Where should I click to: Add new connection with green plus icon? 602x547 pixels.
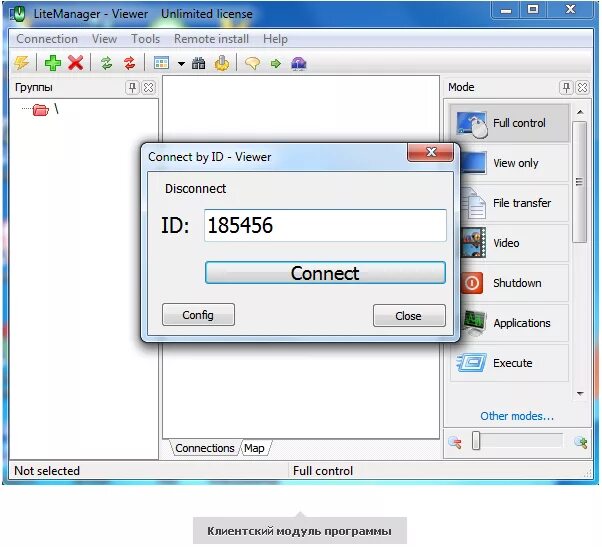(x=53, y=63)
